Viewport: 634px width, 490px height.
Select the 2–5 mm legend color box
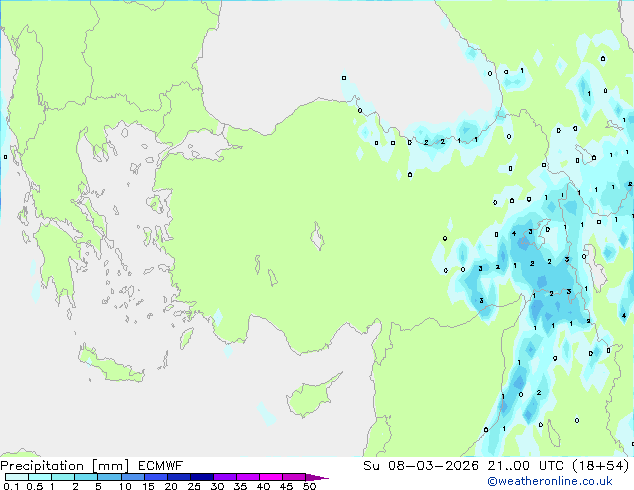pos(86,477)
